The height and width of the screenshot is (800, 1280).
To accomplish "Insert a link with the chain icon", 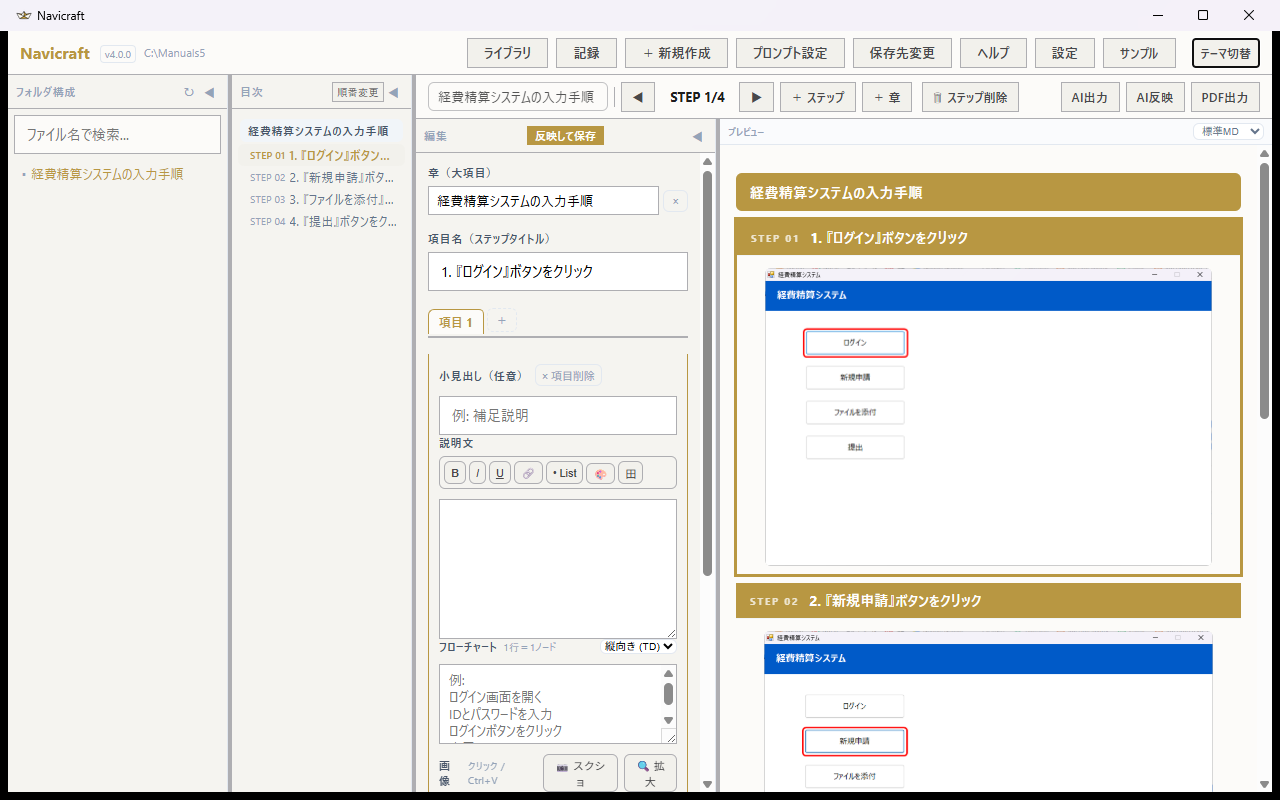I will pyautogui.click(x=528, y=473).
